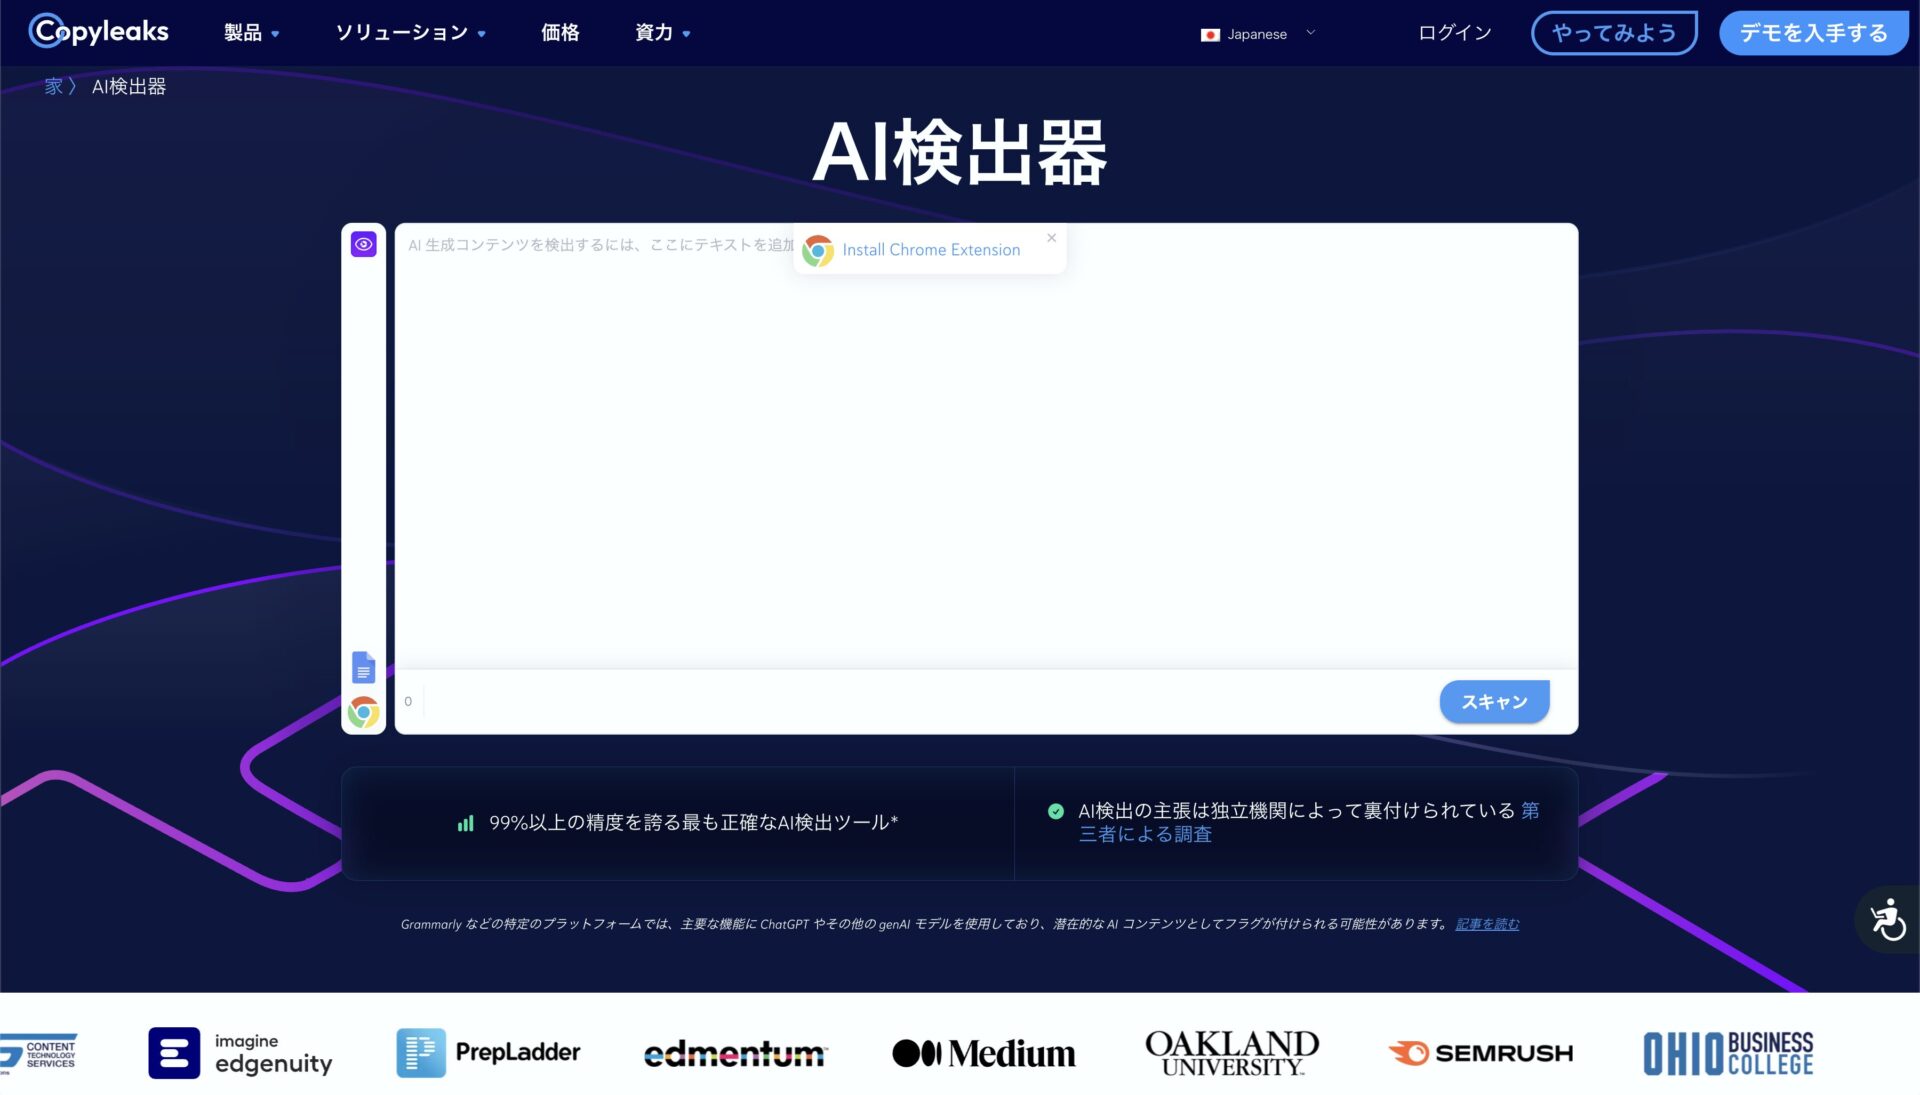Click the green checkmark beside AI検出の主張

(1056, 811)
